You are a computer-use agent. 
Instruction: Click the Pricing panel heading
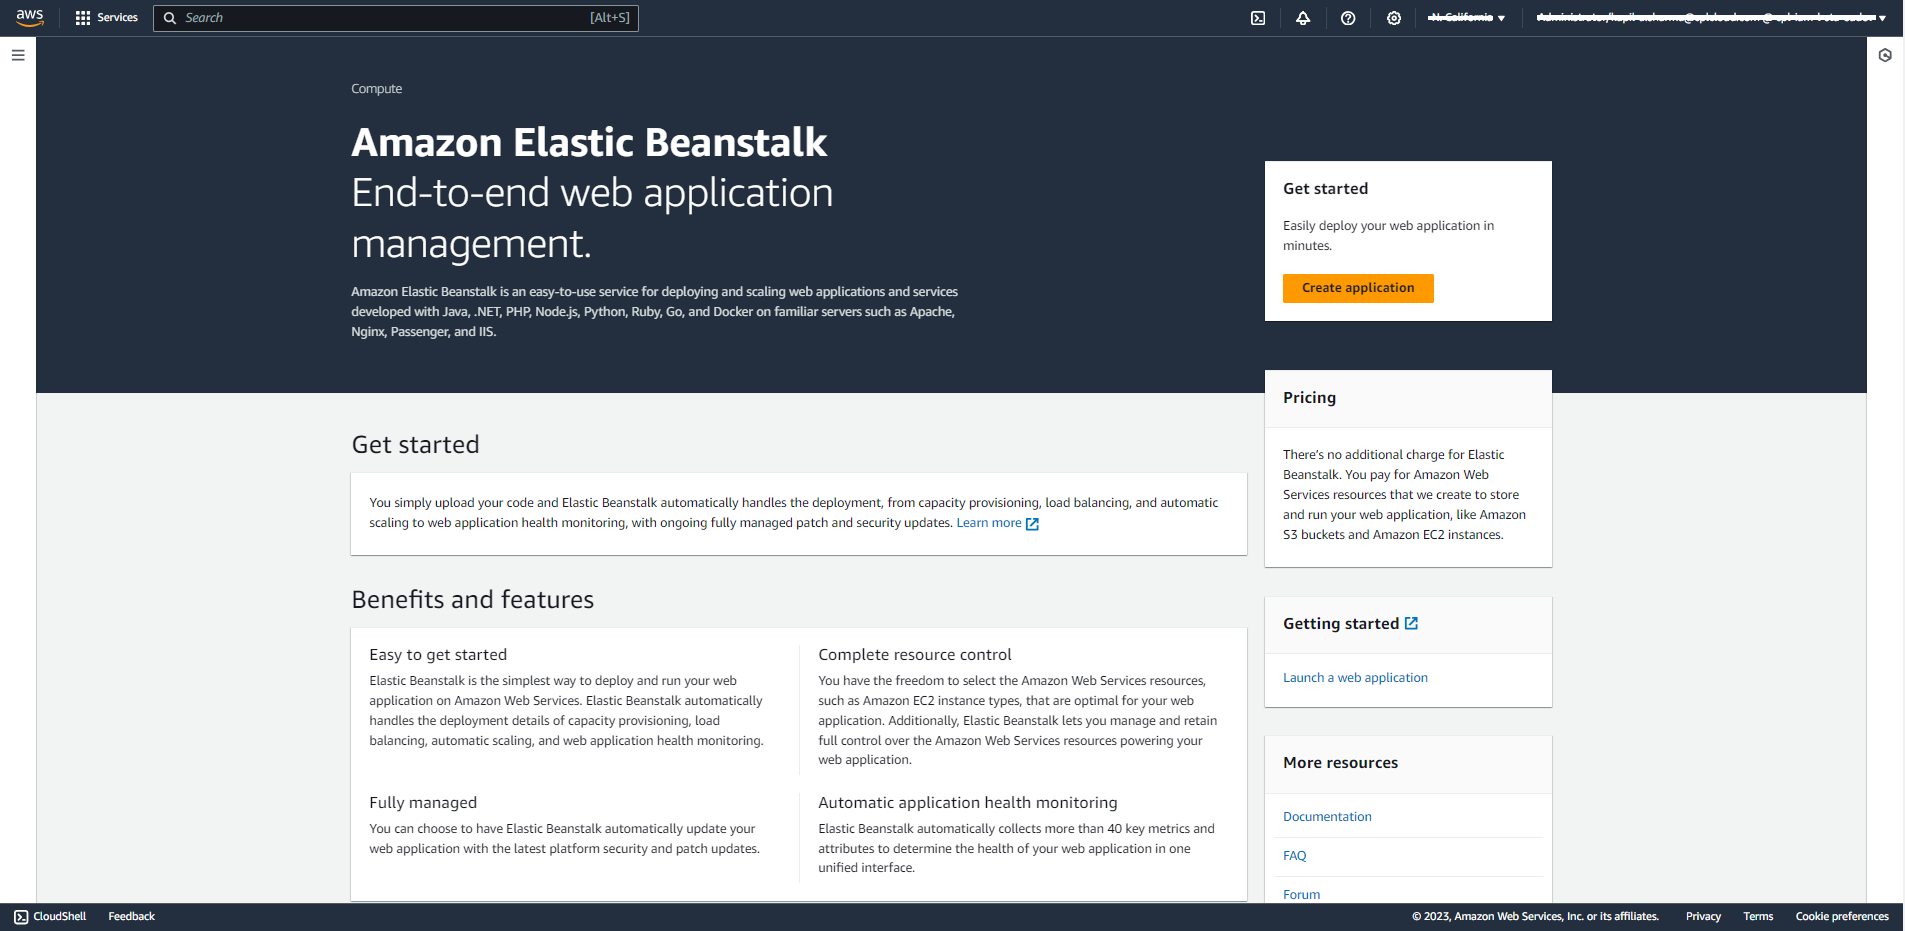point(1309,398)
